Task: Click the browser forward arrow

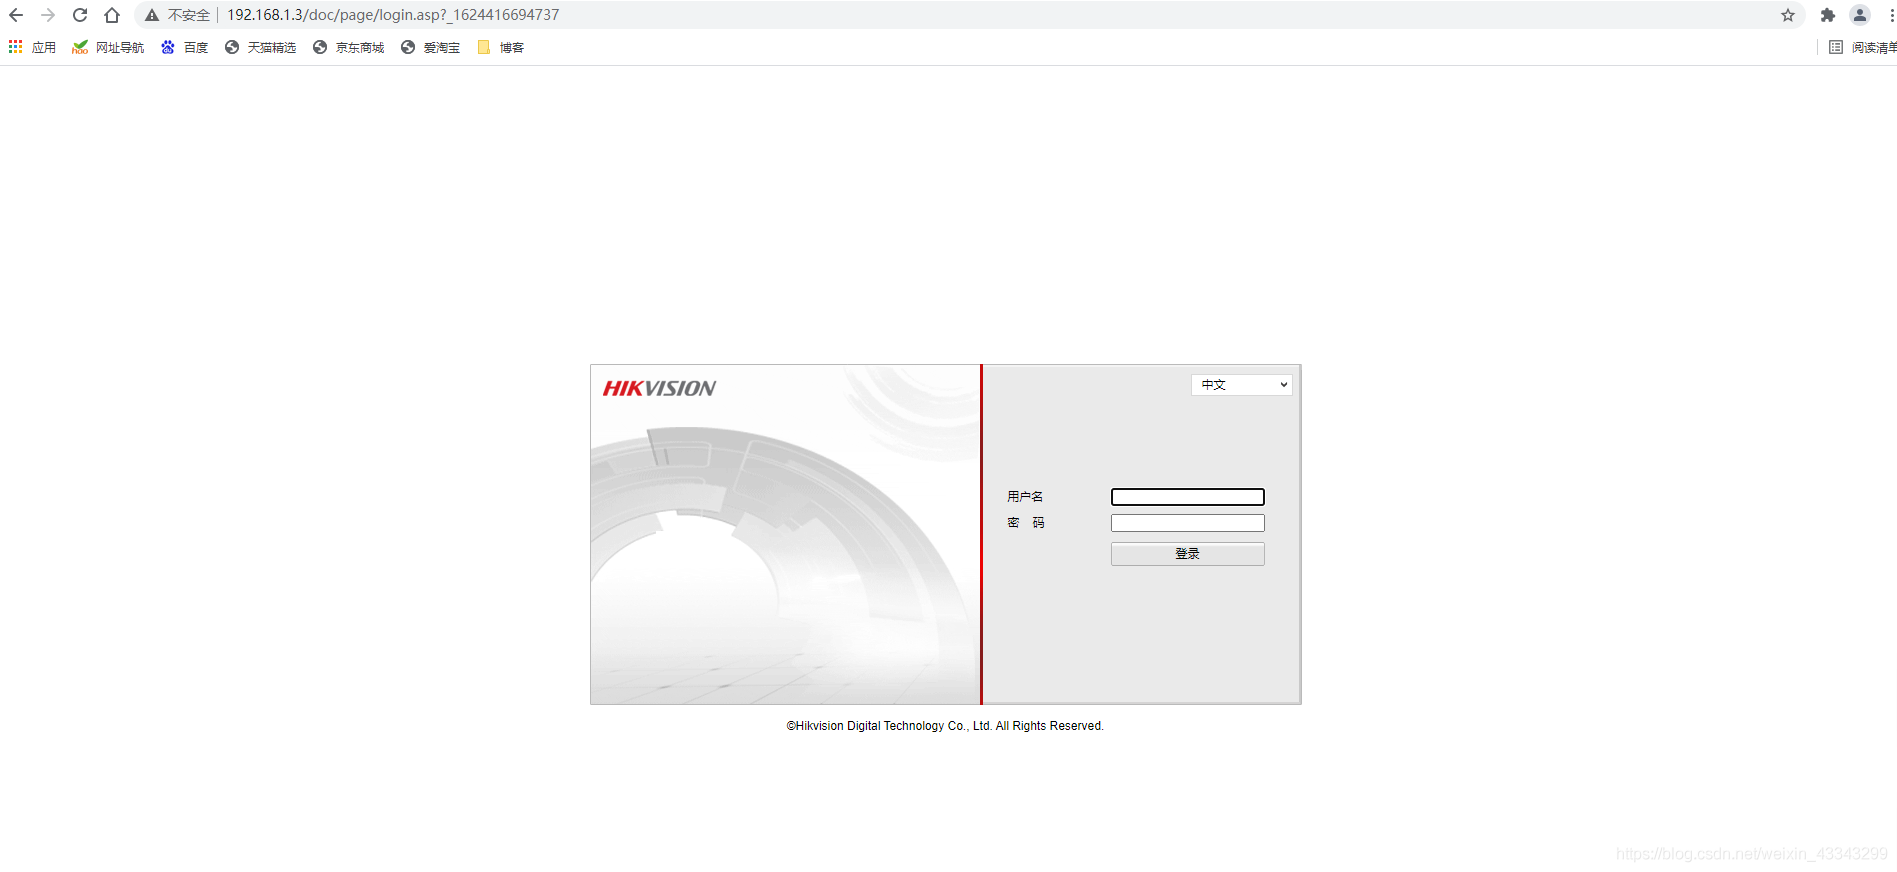Action: [x=48, y=15]
